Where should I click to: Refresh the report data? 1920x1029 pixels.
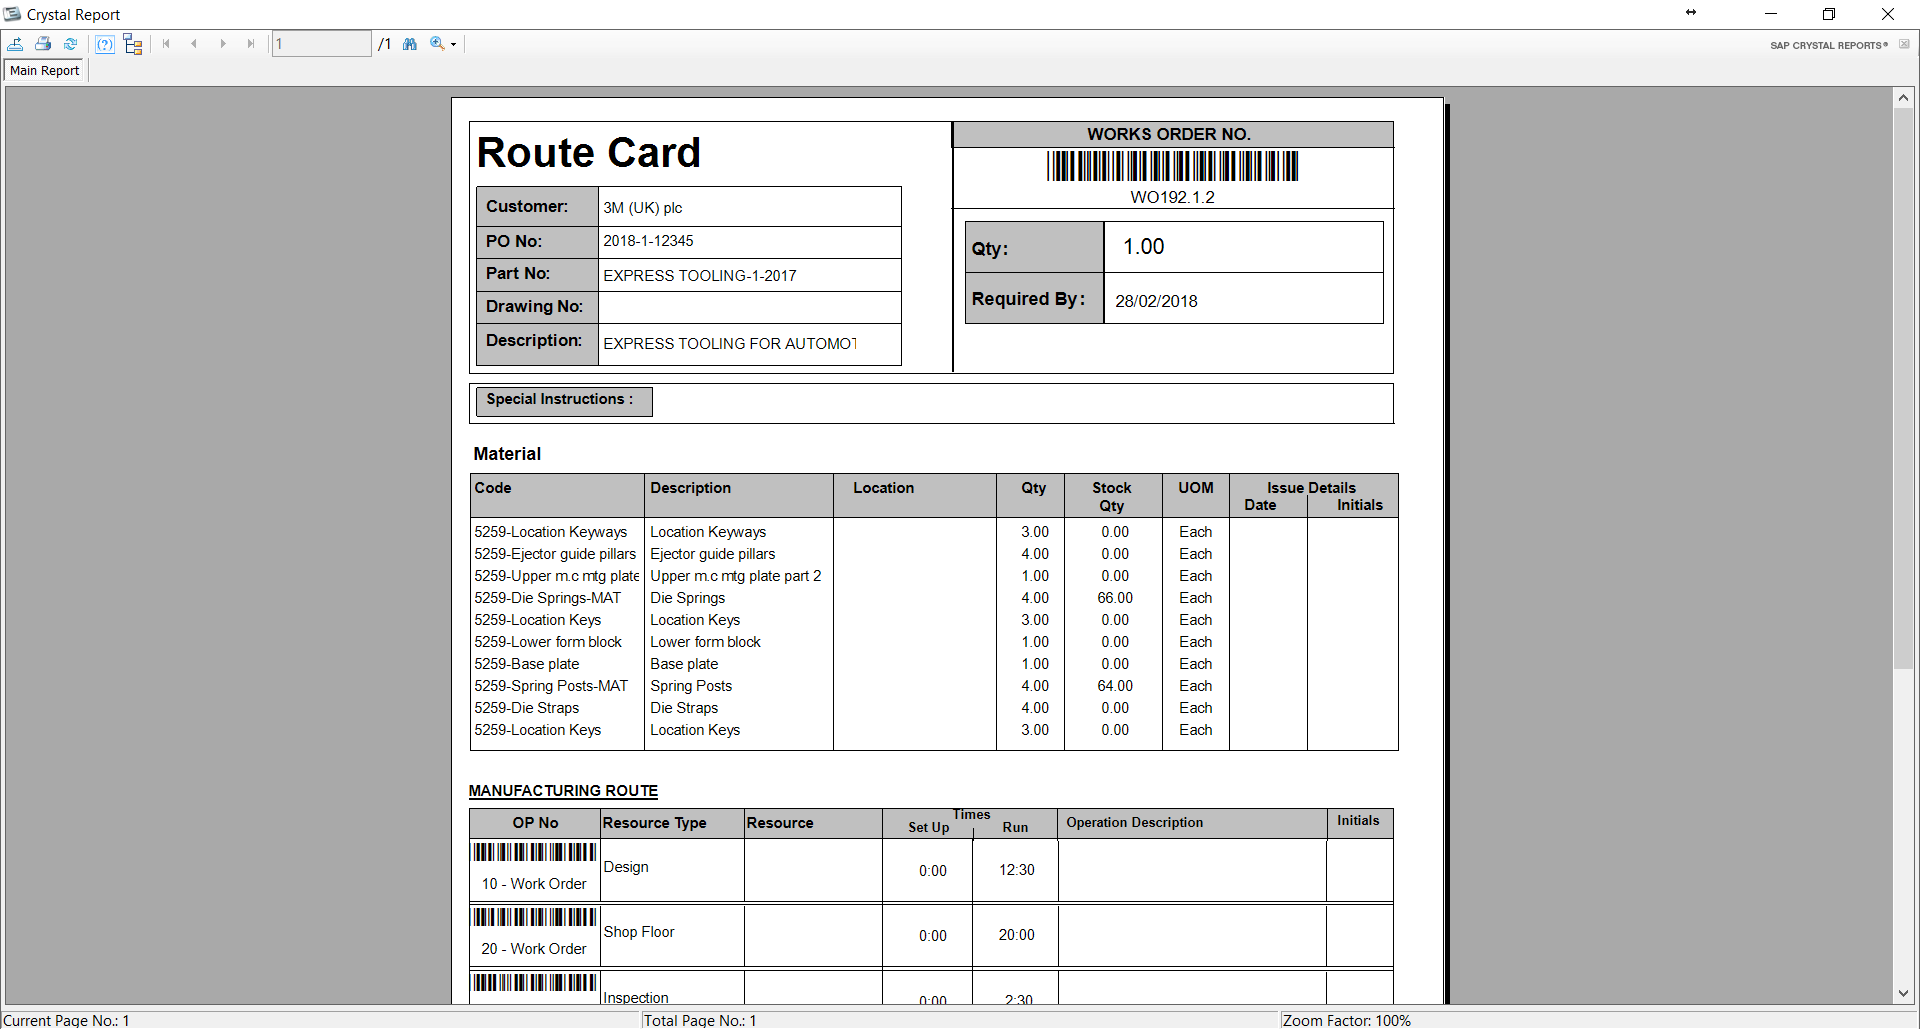(70, 44)
